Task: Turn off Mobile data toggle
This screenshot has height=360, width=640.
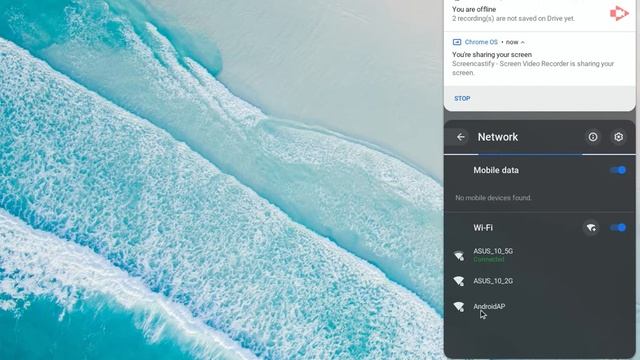Action: pyautogui.click(x=618, y=170)
